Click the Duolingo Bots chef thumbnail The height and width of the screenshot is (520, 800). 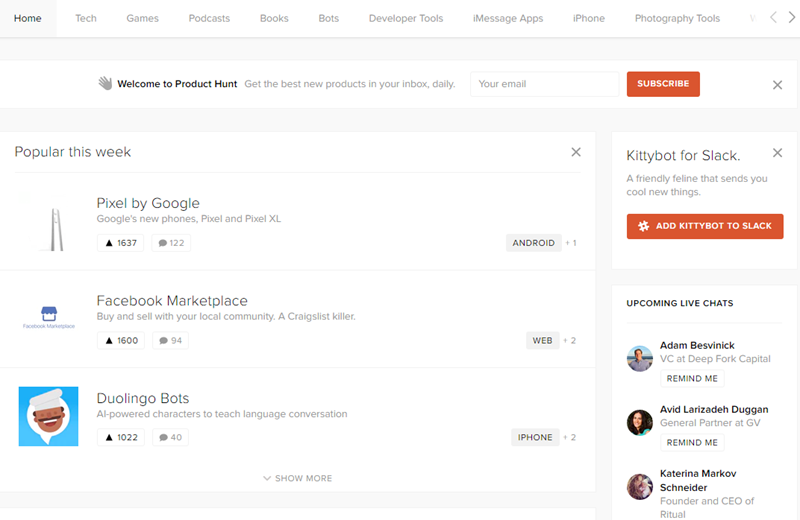[48, 416]
